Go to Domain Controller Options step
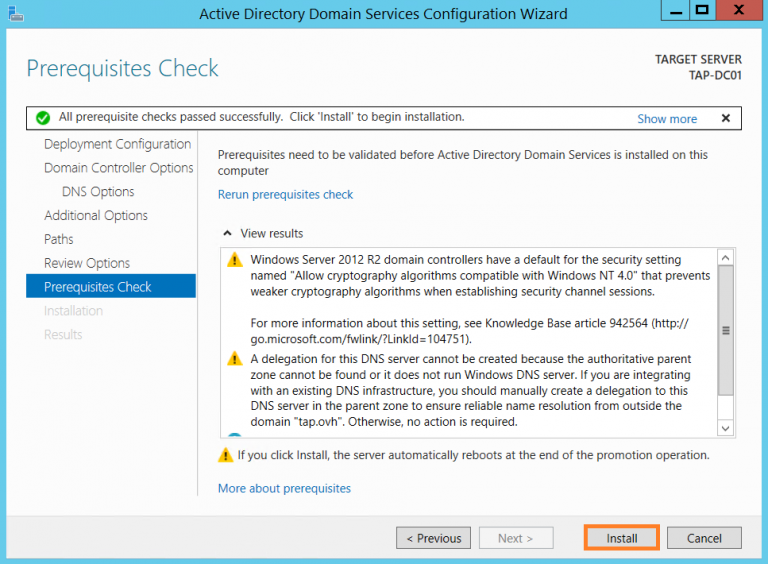Viewport: 768px width, 564px height. [119, 168]
